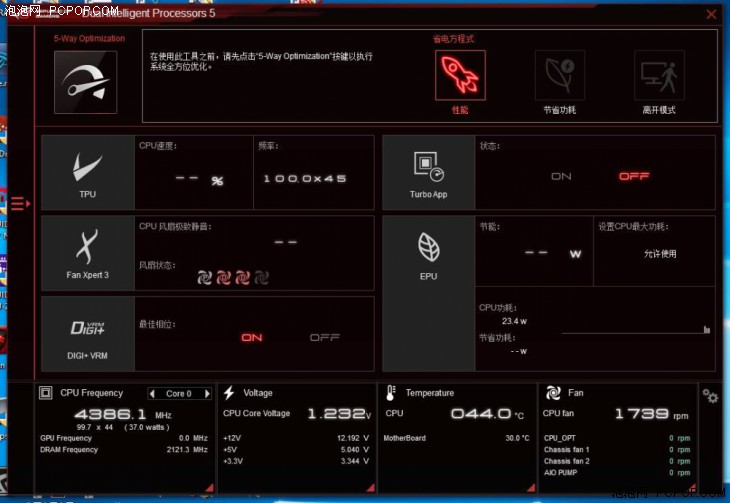
Task: Set DIGI+ VRM optimal phase ON
Action: click(x=251, y=337)
